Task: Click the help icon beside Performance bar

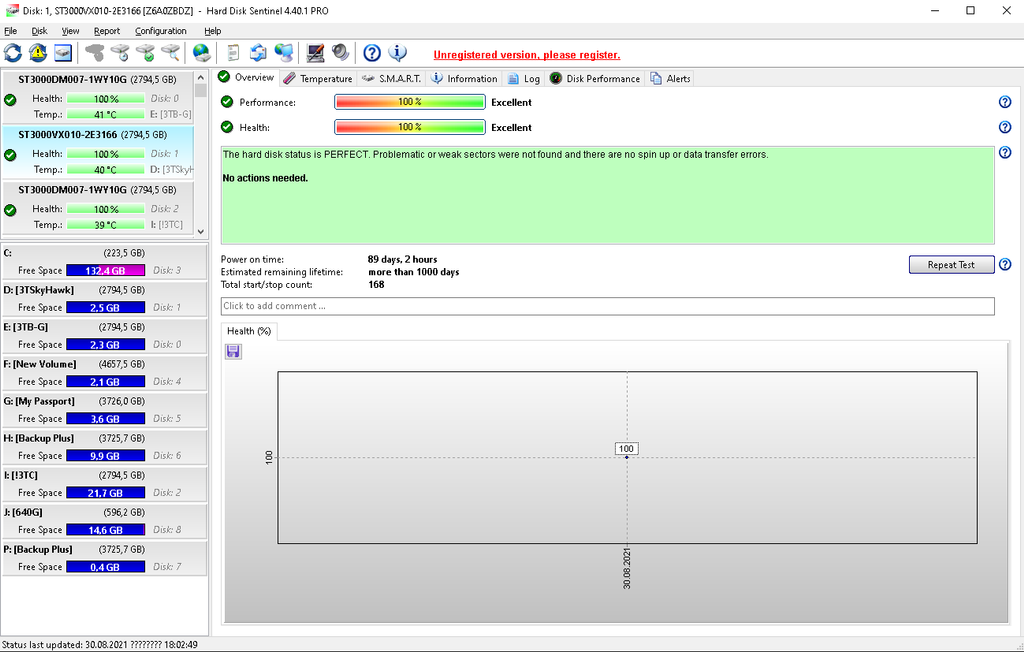Action: (x=1005, y=102)
